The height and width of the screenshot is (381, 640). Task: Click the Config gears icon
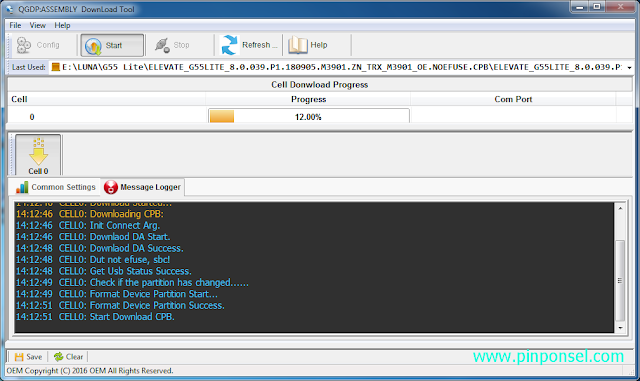24,45
